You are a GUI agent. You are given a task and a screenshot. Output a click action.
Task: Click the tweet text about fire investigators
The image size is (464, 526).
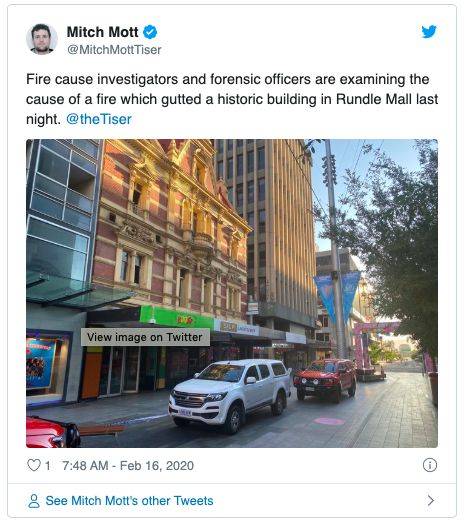(x=232, y=99)
